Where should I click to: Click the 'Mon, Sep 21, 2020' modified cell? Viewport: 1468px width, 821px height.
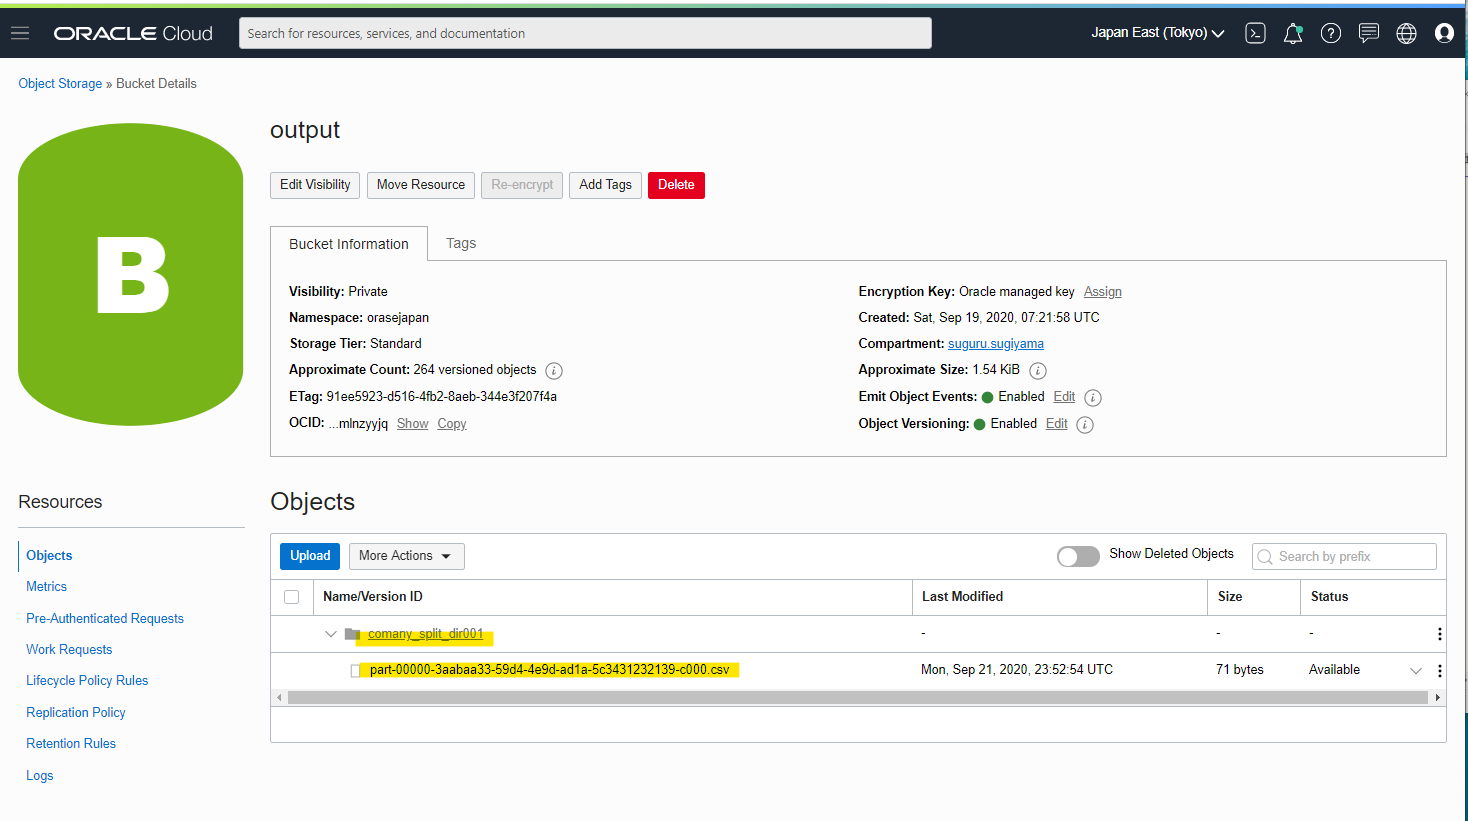coord(1017,670)
